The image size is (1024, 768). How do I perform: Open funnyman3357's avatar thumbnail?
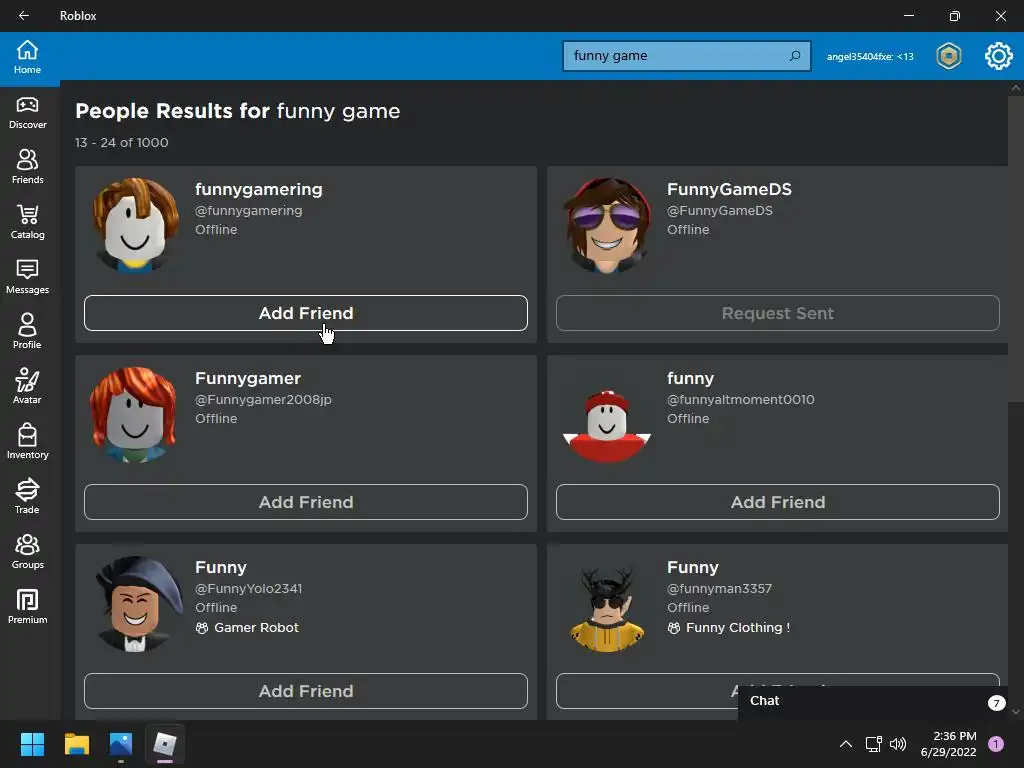coord(607,603)
